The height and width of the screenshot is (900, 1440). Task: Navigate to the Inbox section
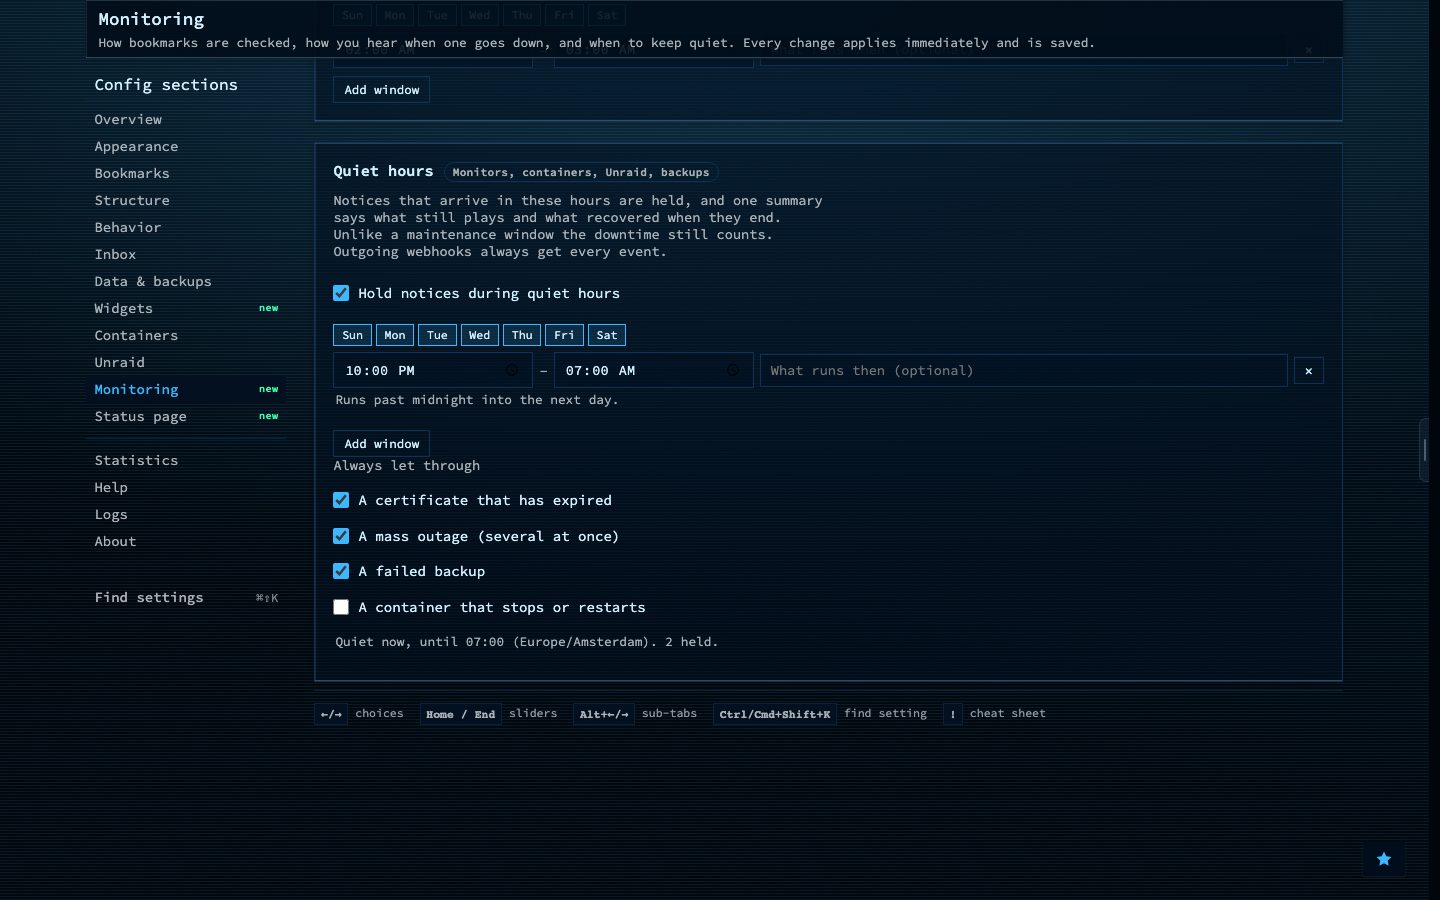pyautogui.click(x=187, y=254)
